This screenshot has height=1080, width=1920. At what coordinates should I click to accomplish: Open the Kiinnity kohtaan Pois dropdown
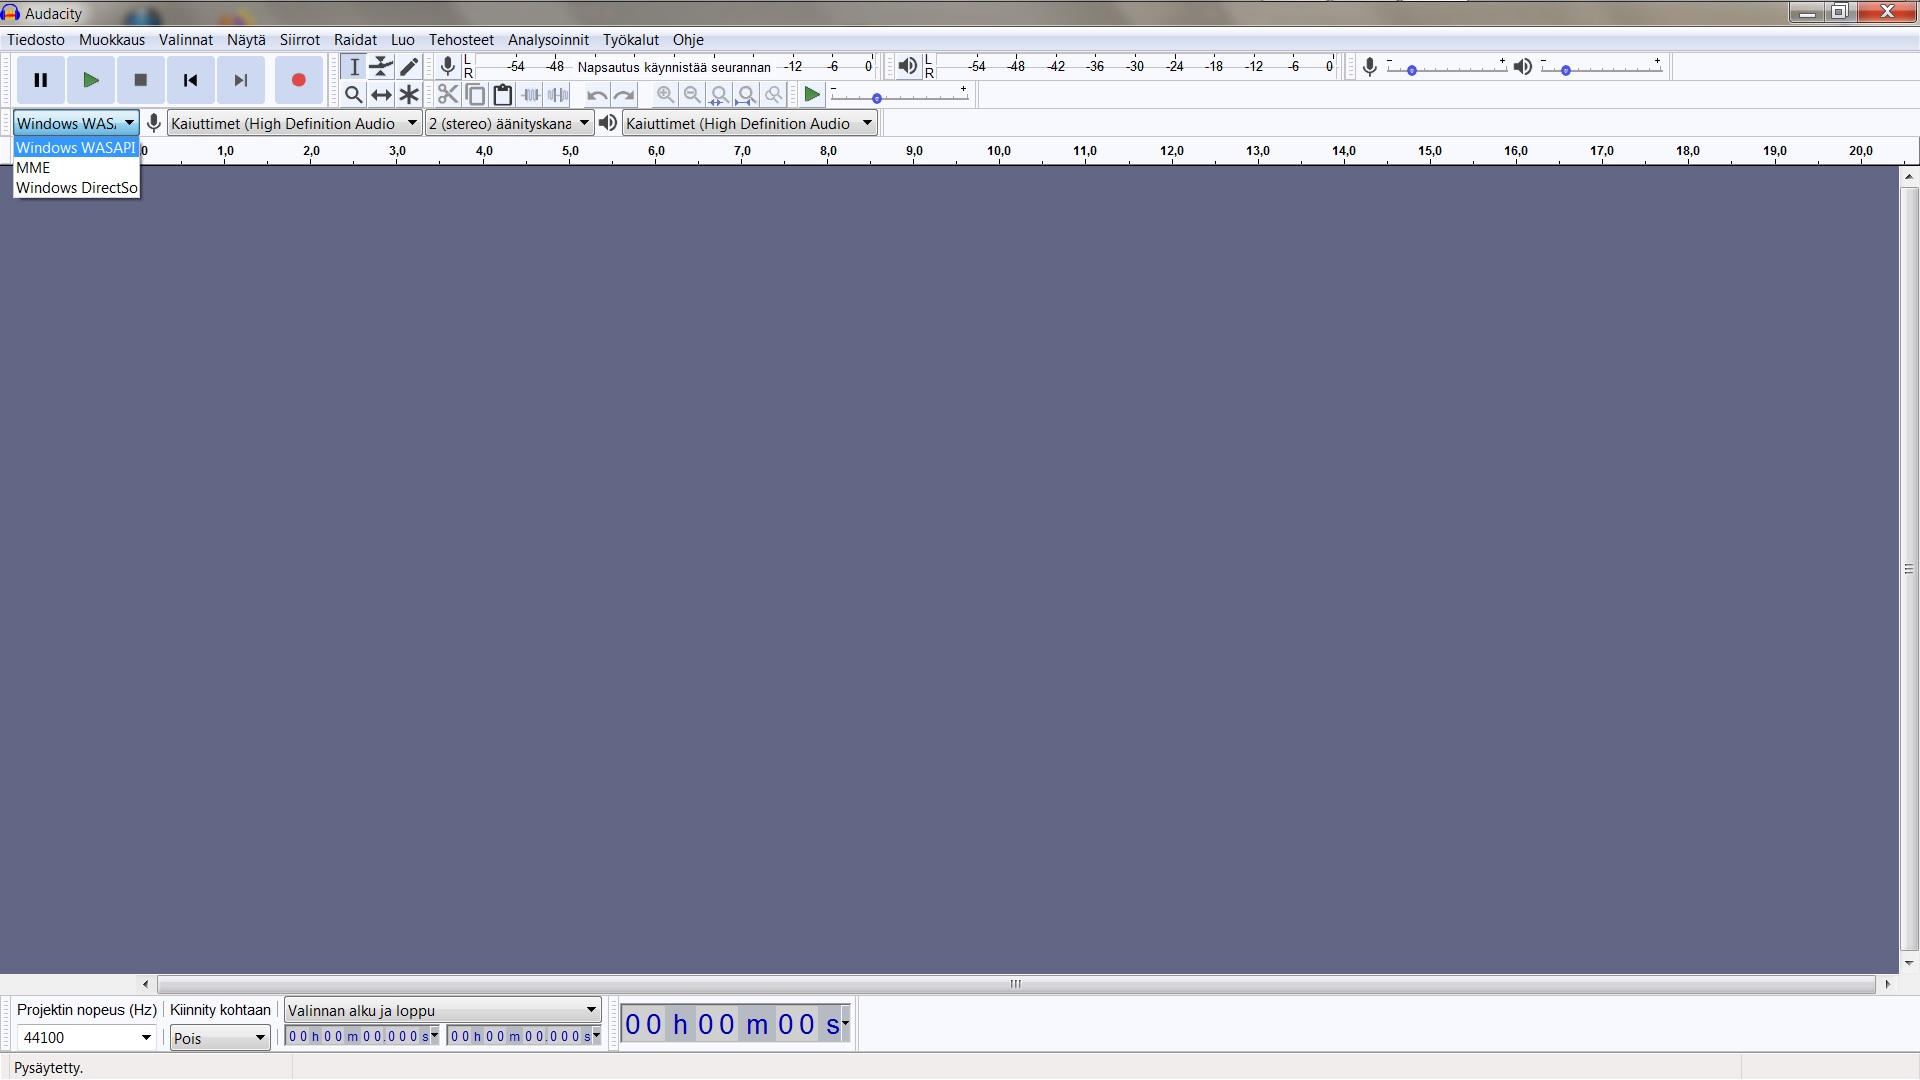pos(220,1037)
